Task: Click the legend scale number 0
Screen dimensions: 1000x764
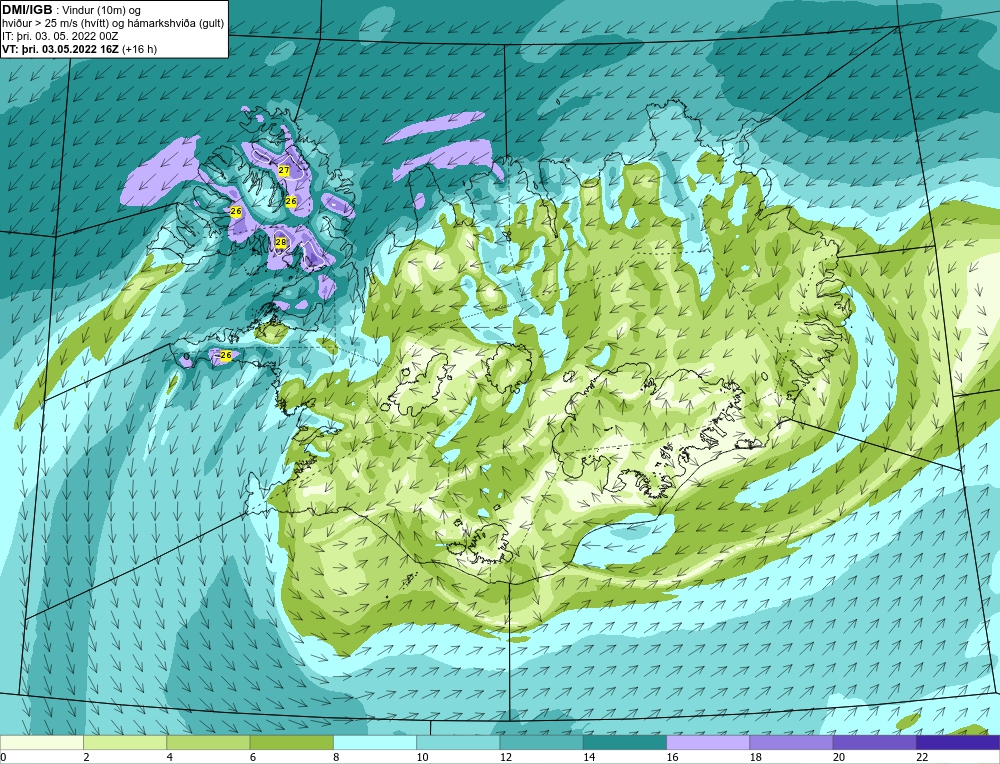Action: coord(3,757)
